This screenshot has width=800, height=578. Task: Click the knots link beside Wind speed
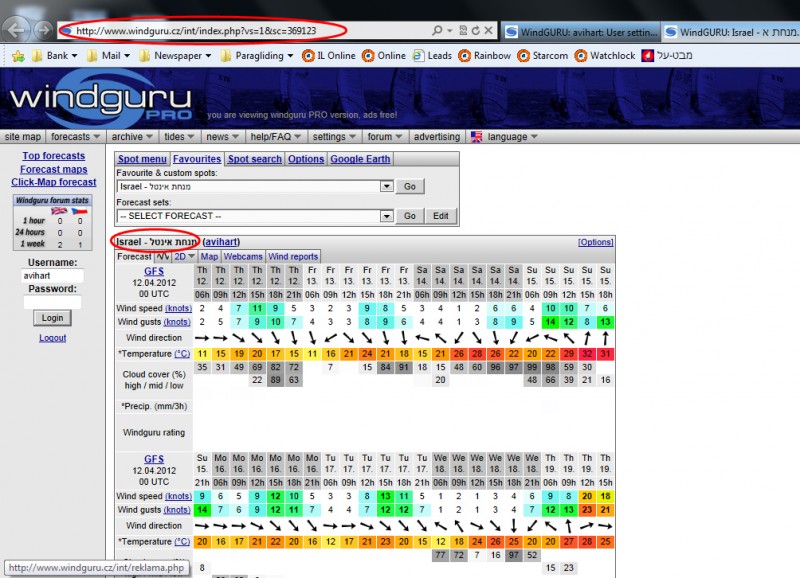point(179,308)
